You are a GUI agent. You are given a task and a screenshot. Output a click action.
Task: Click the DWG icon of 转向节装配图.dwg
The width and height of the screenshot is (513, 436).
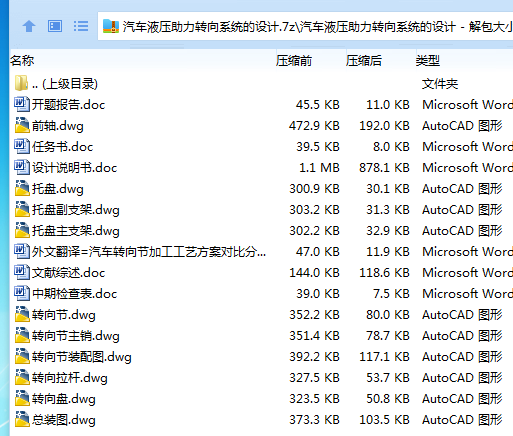22,356
